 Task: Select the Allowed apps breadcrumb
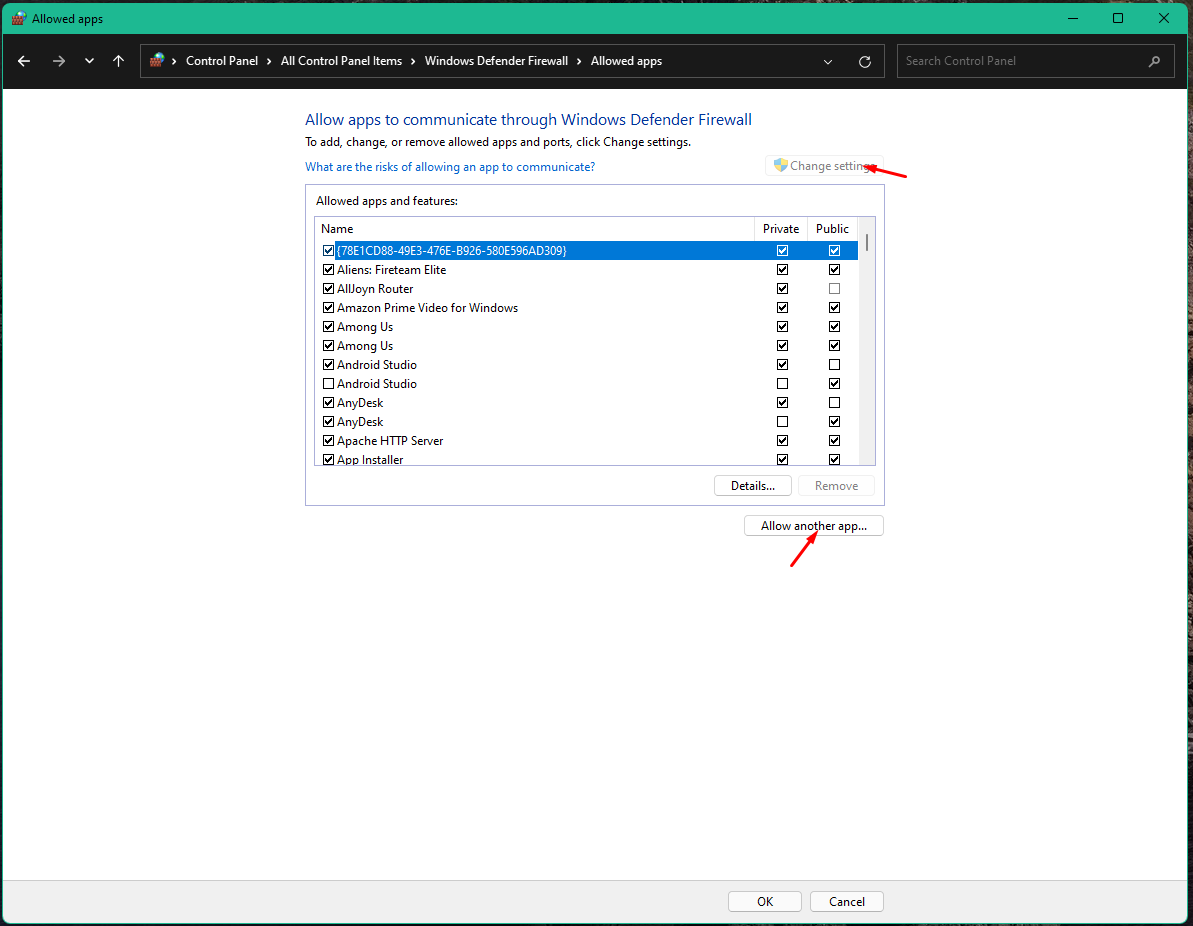tap(626, 61)
